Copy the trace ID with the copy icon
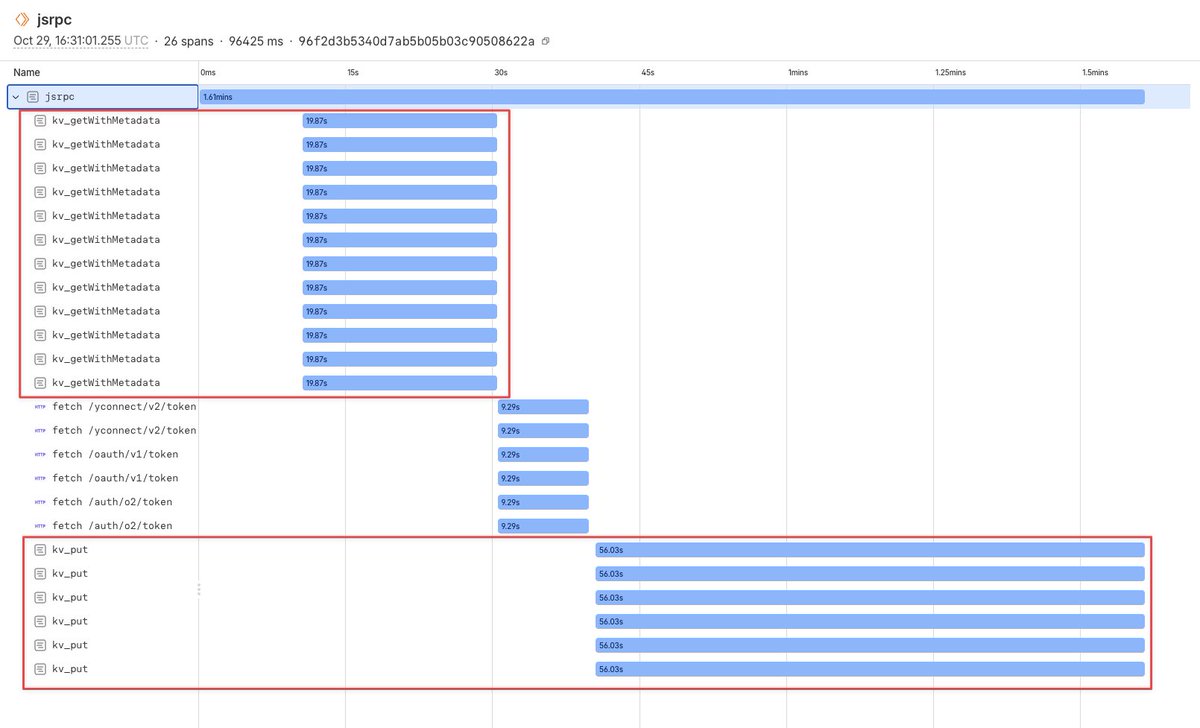The width and height of the screenshot is (1200, 728). click(545, 42)
